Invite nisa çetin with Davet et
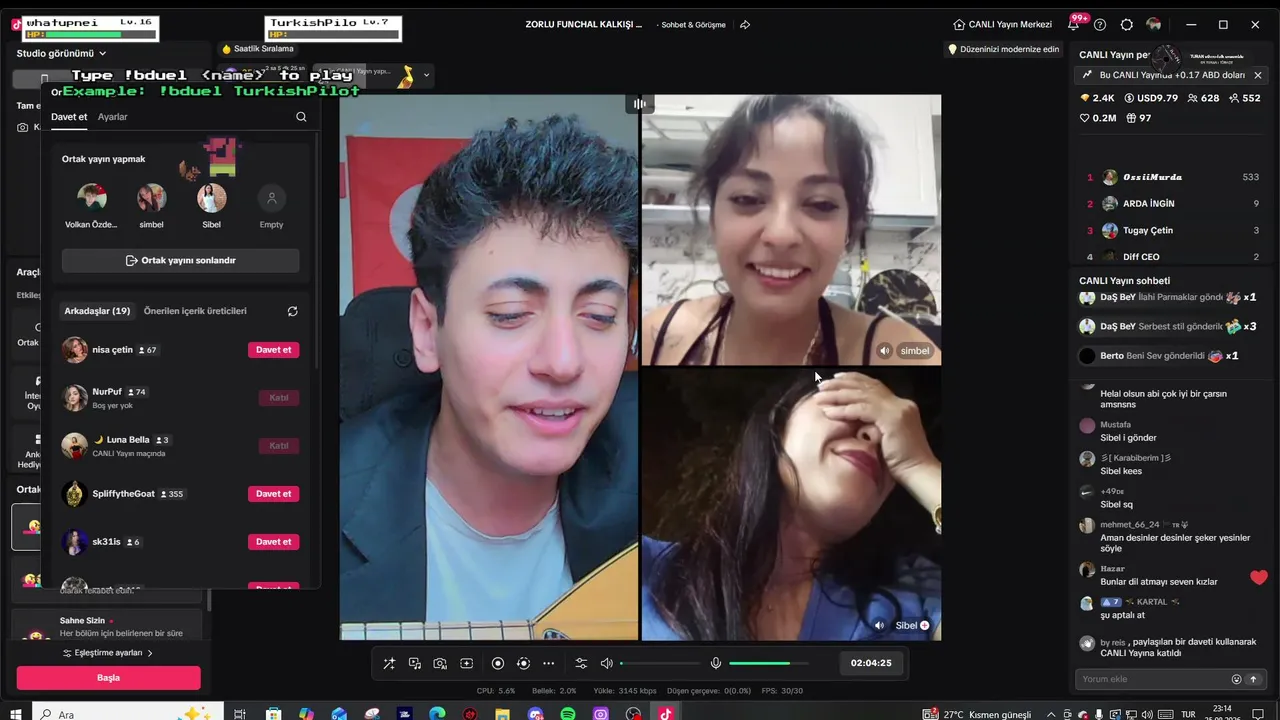 coord(274,350)
